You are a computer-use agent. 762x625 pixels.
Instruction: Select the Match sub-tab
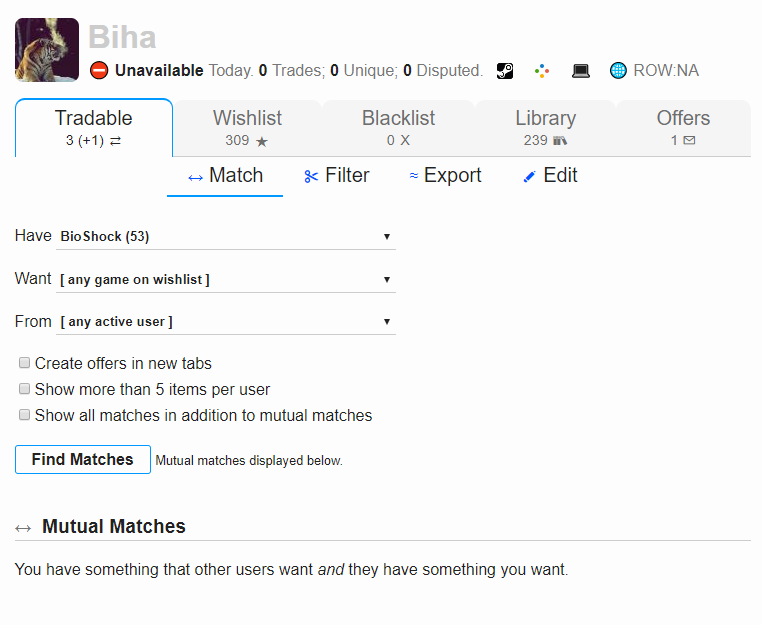click(225, 176)
